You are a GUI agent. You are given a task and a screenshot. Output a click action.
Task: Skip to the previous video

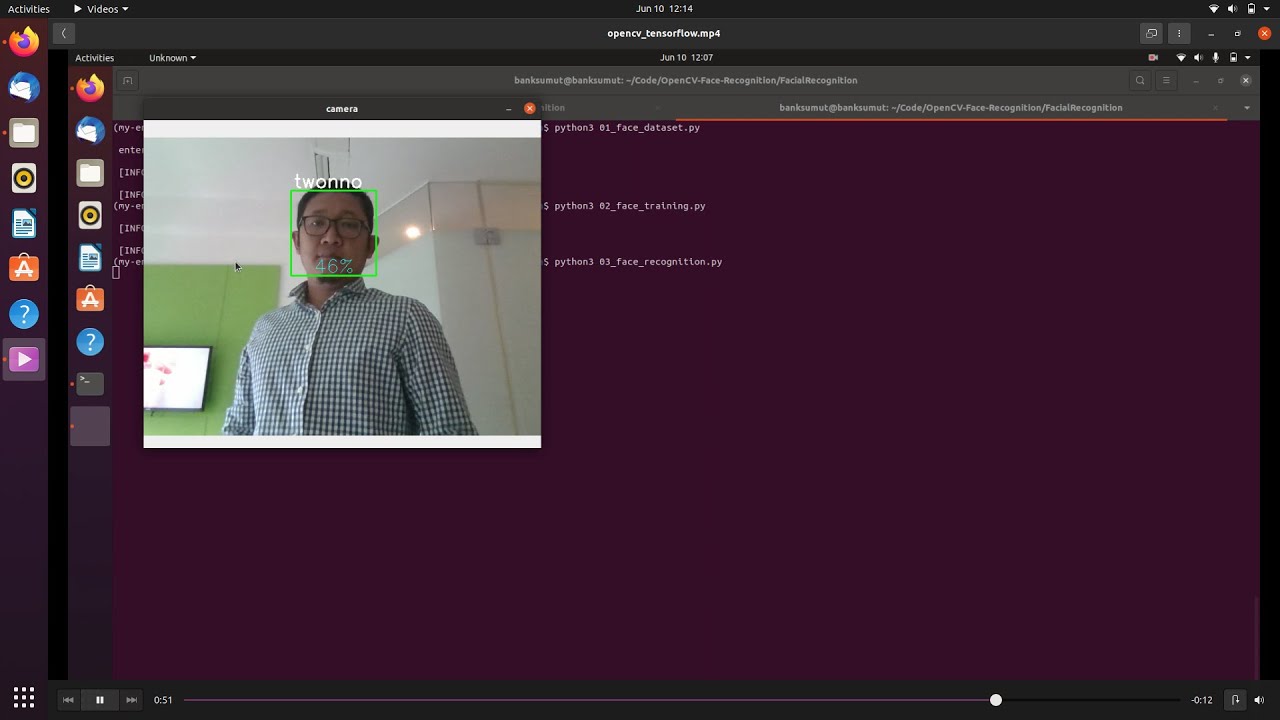coord(68,700)
